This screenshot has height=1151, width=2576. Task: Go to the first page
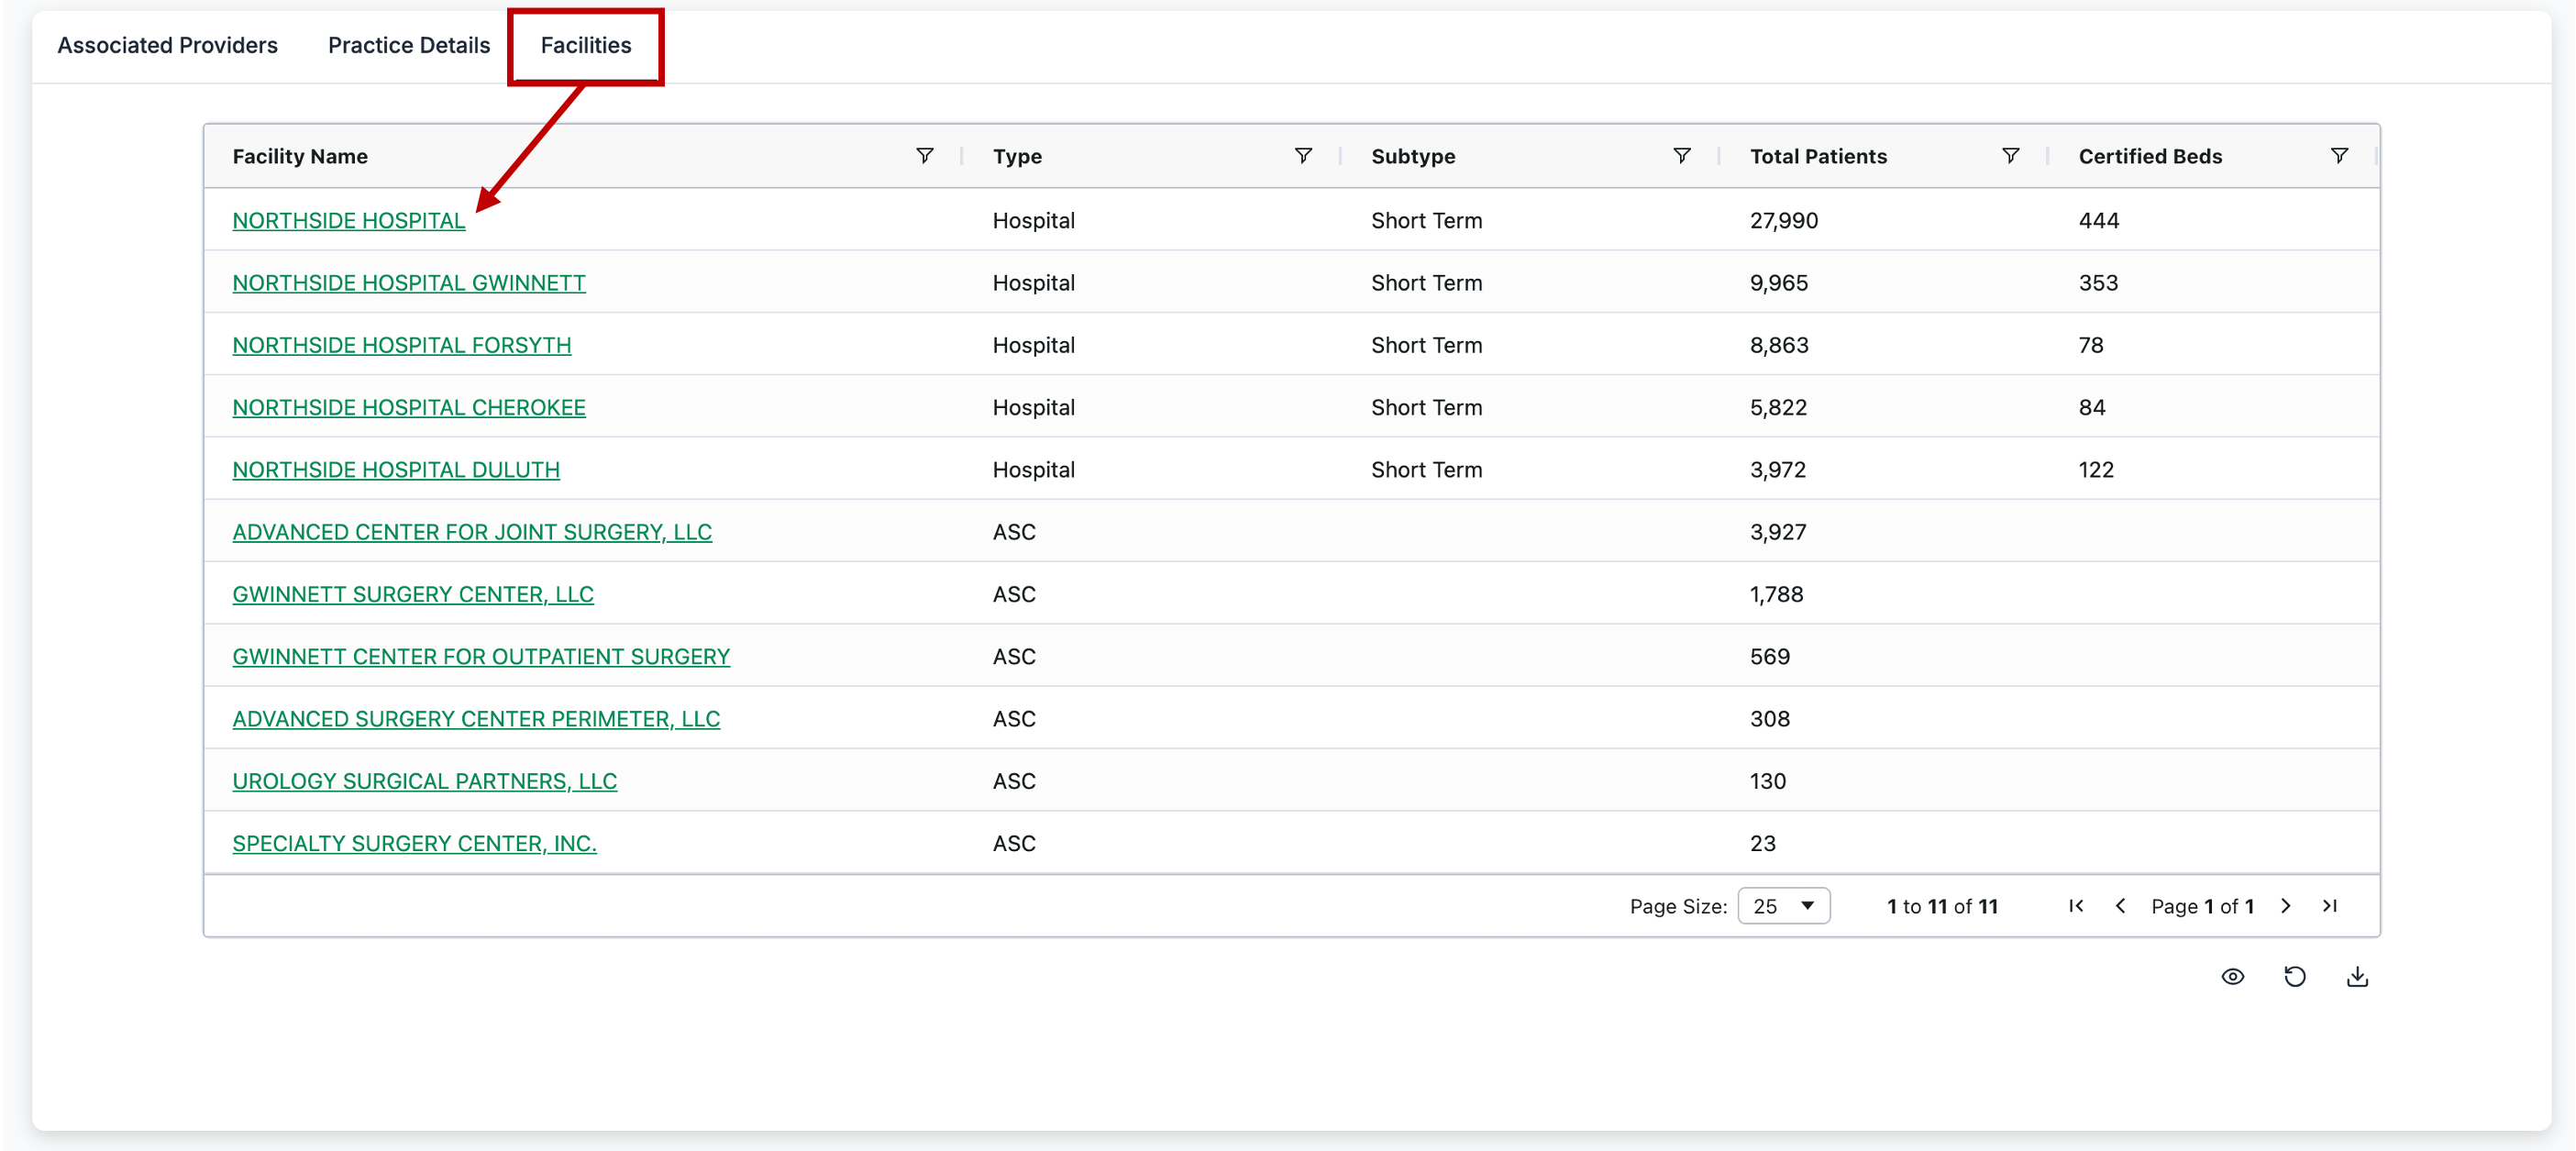click(x=2075, y=906)
